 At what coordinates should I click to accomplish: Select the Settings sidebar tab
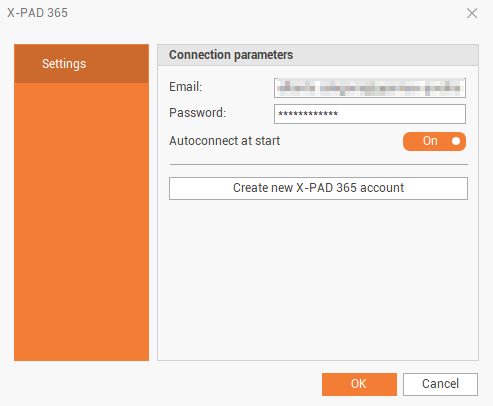81,63
